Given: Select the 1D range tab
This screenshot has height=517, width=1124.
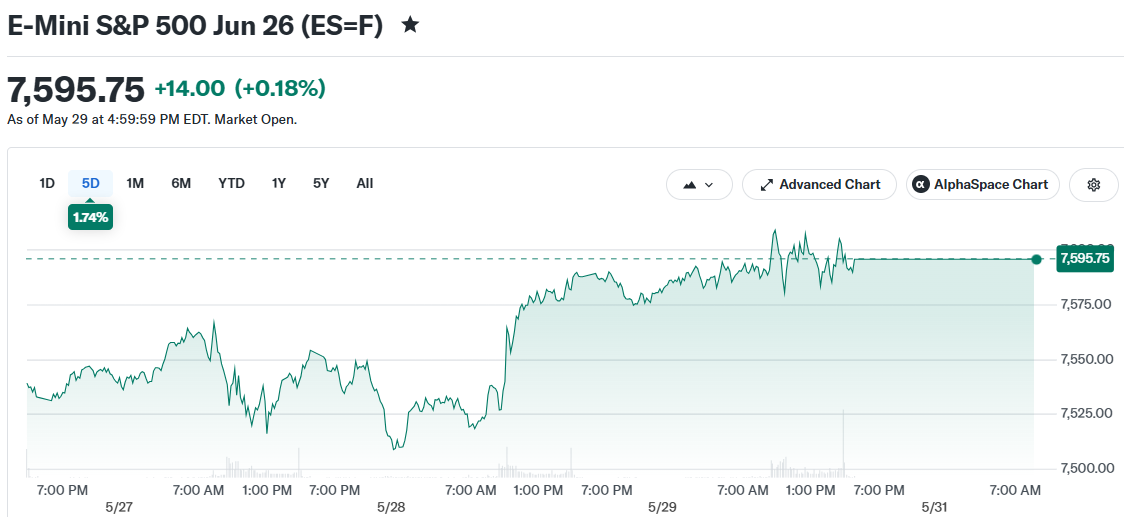Looking at the screenshot, I should coord(47,184).
